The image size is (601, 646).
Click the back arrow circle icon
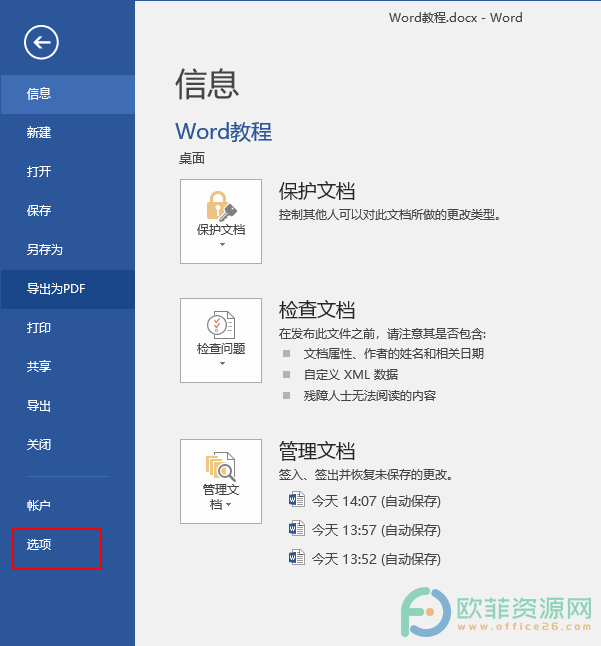[41, 42]
